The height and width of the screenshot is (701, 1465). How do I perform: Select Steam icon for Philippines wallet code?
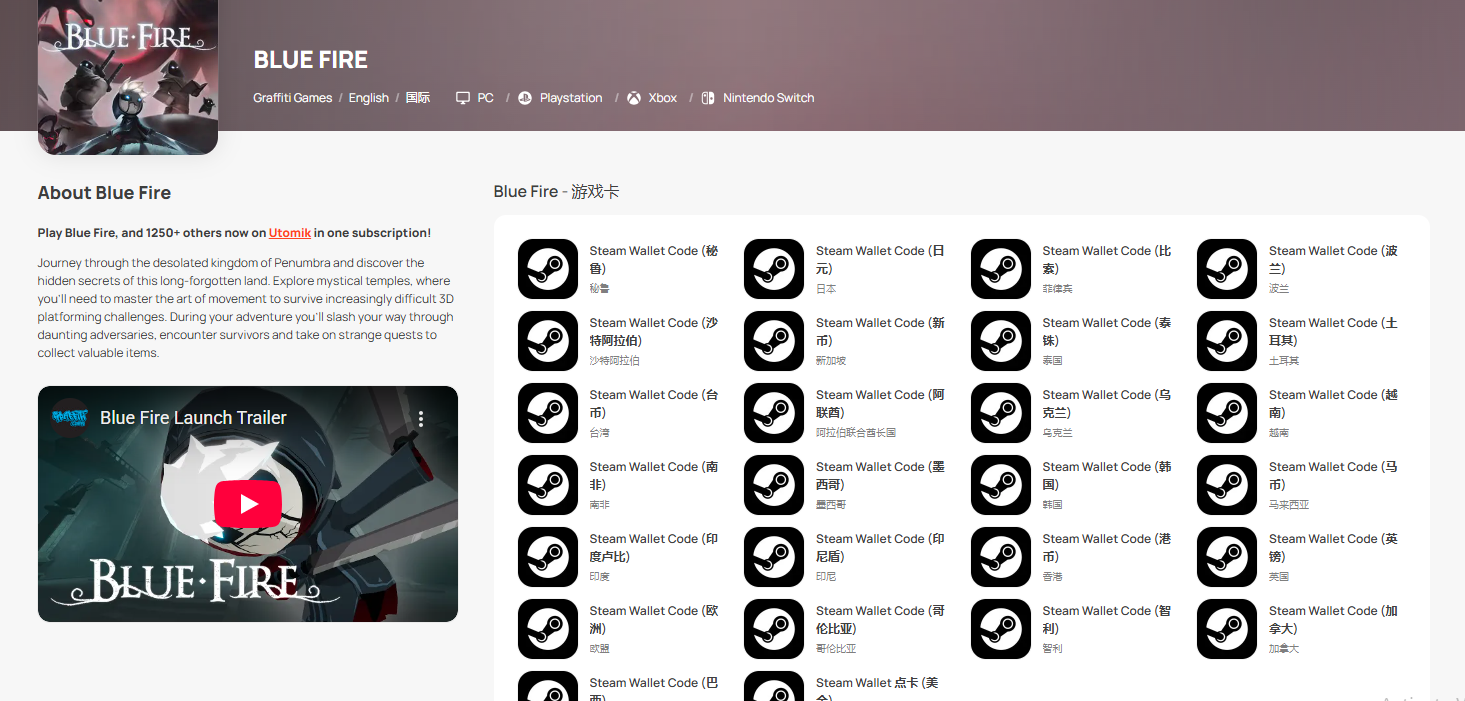point(1001,269)
